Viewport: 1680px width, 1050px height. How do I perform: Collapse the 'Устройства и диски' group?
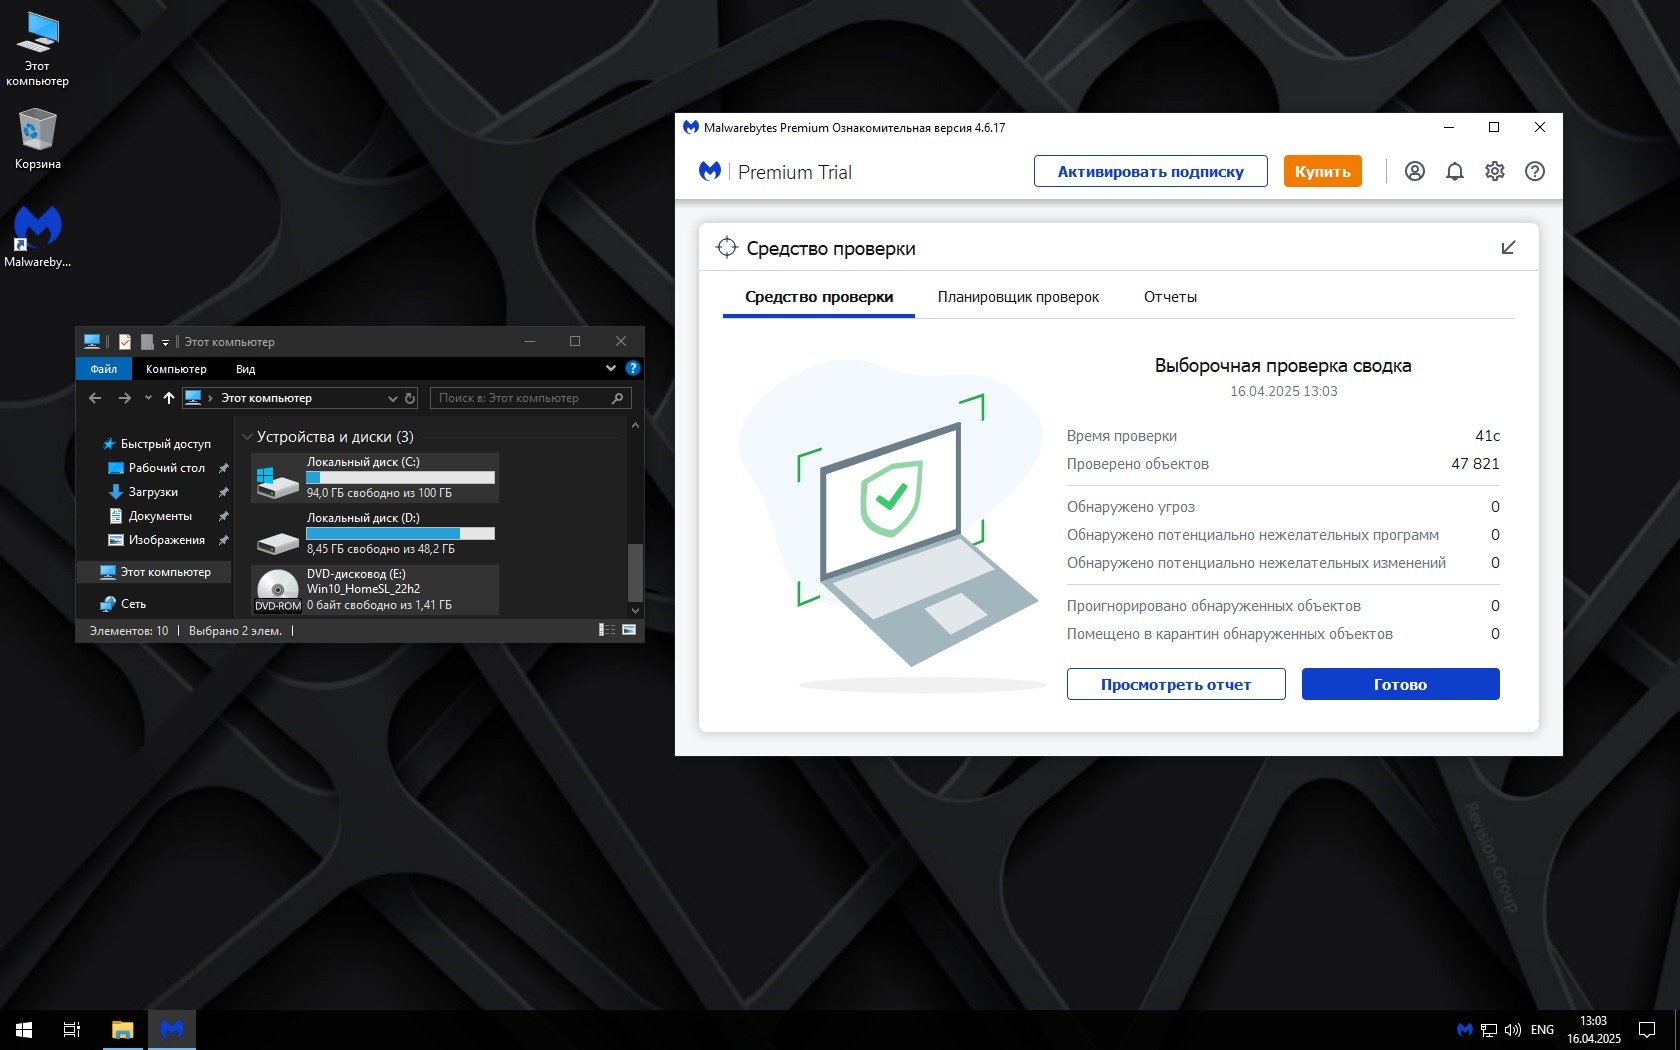click(x=247, y=437)
